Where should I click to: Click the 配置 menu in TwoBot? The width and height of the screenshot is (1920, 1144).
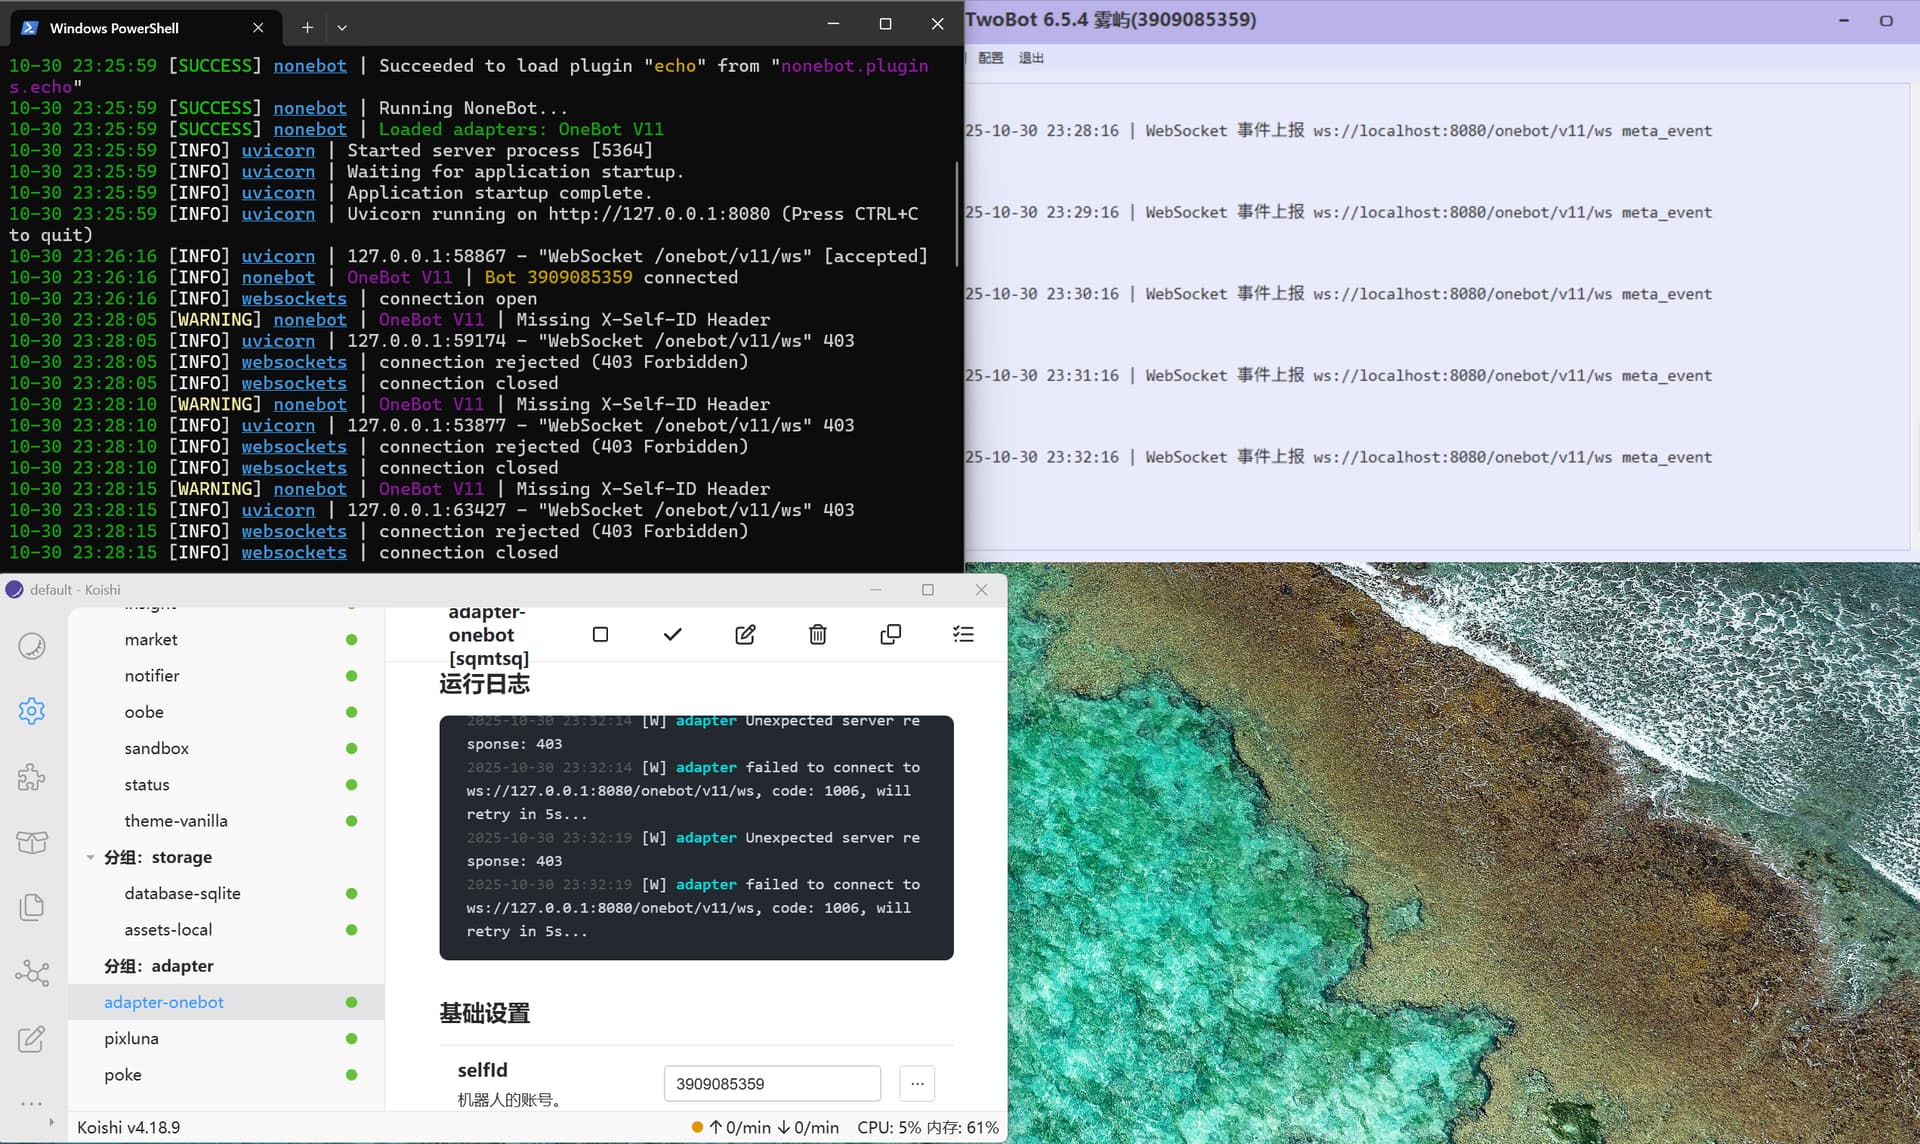[990, 58]
